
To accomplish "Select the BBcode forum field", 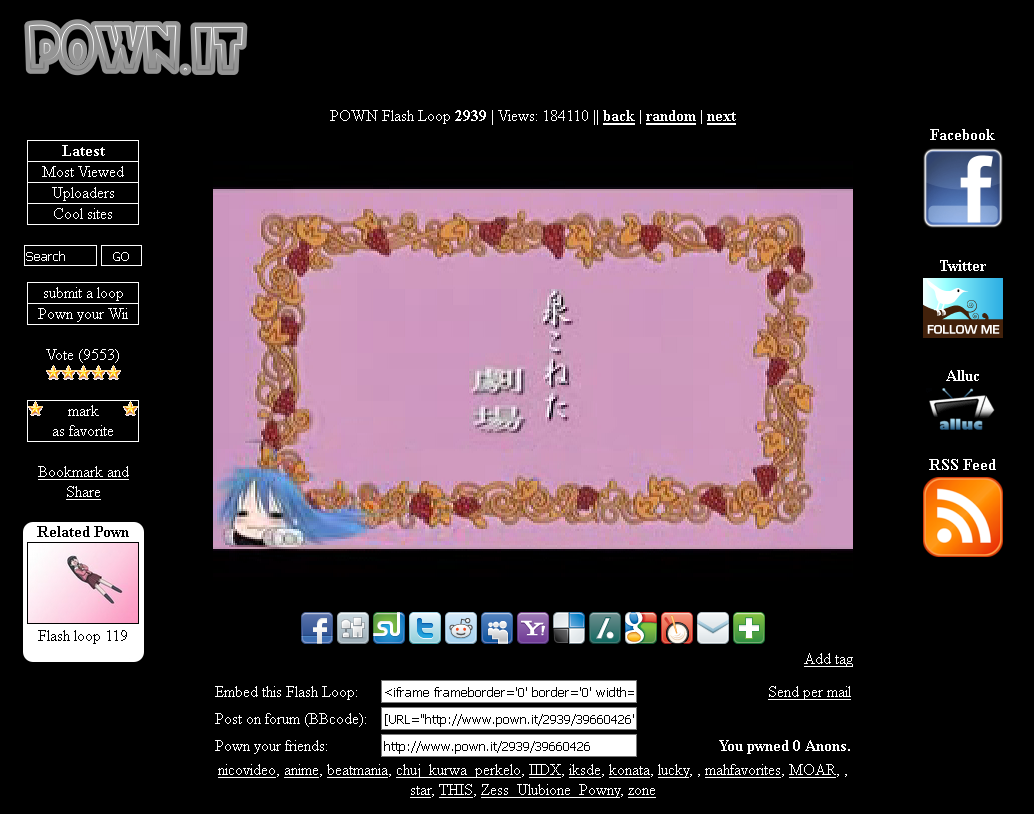I will click(x=509, y=719).
